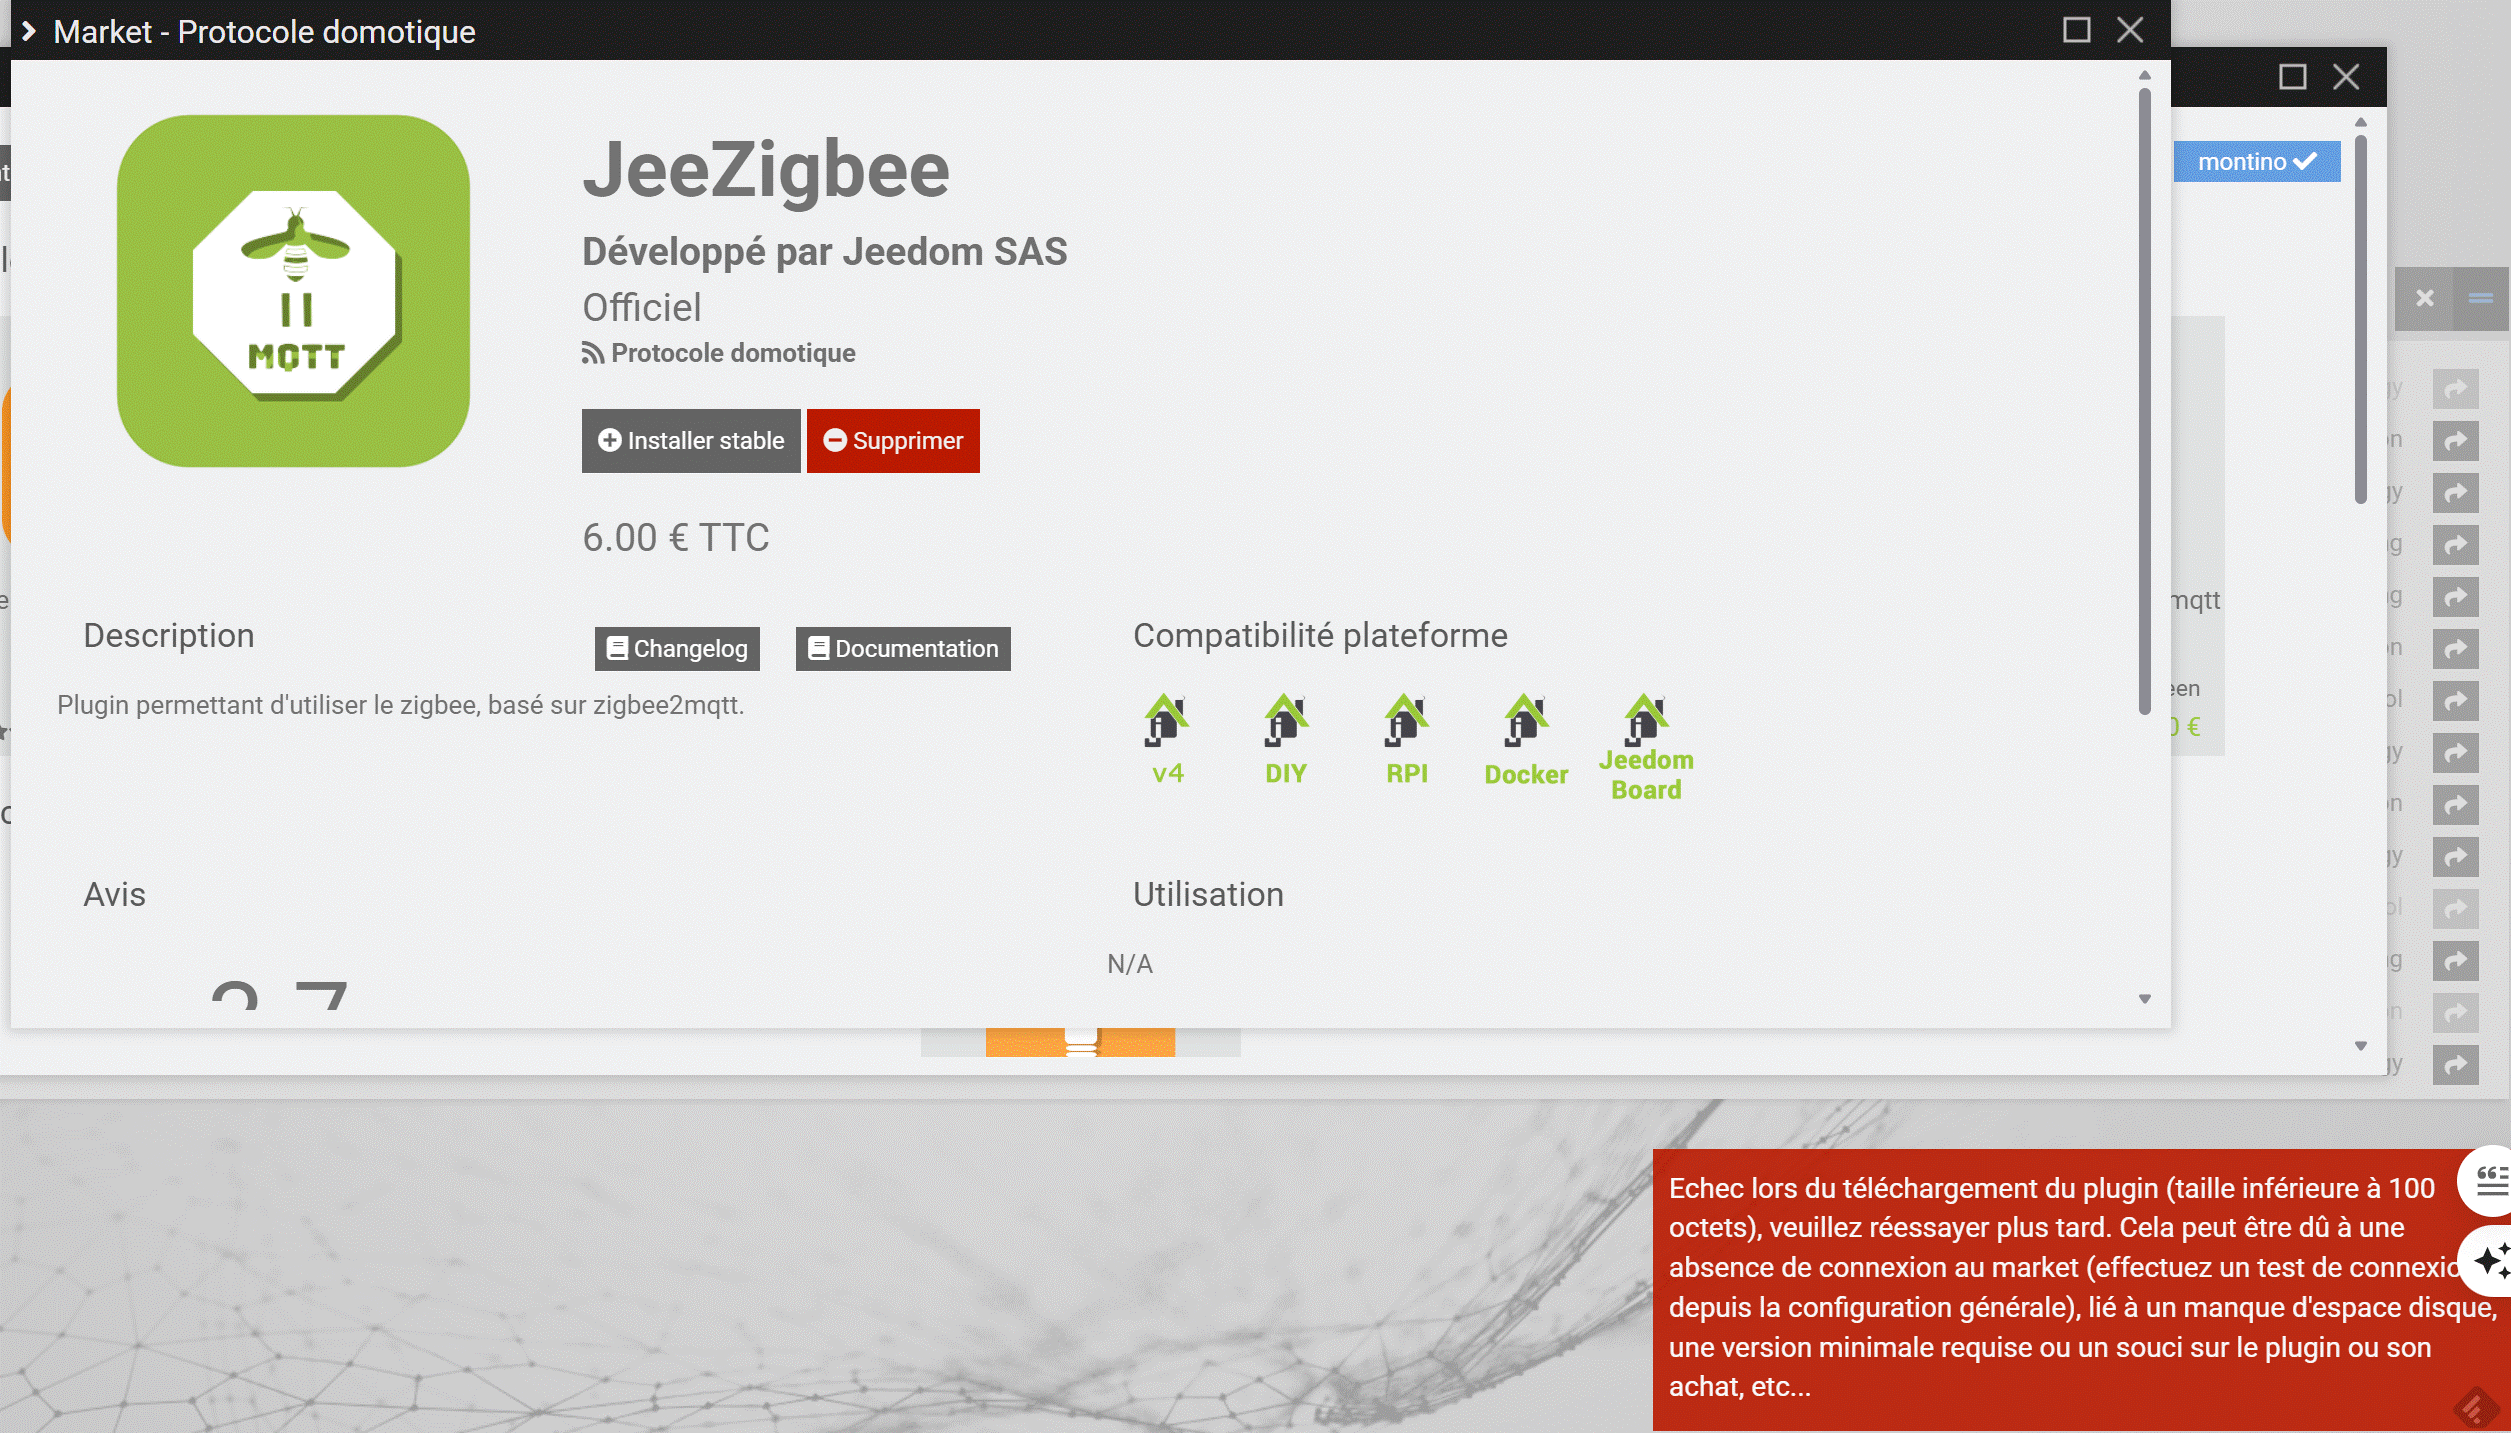Click the blue equals icon in side panel
The image size is (2511, 1433).
point(2480,298)
